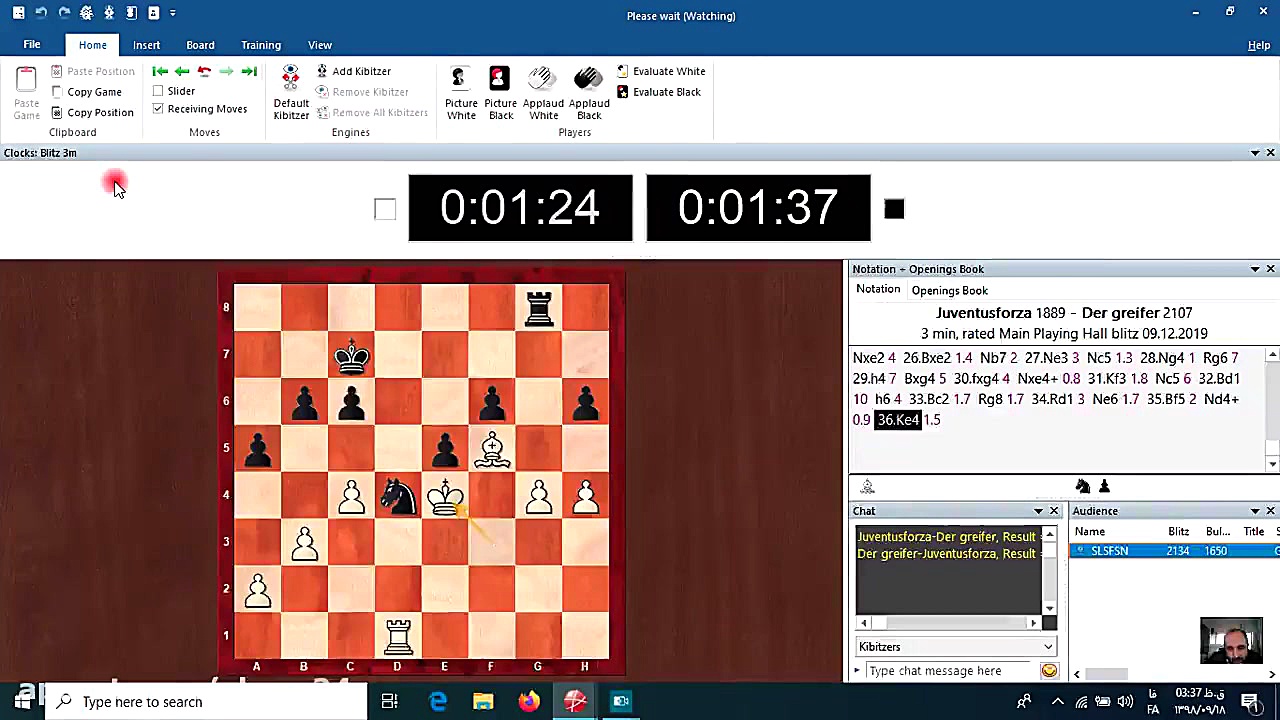Sort audience by Name column

[1090, 532]
